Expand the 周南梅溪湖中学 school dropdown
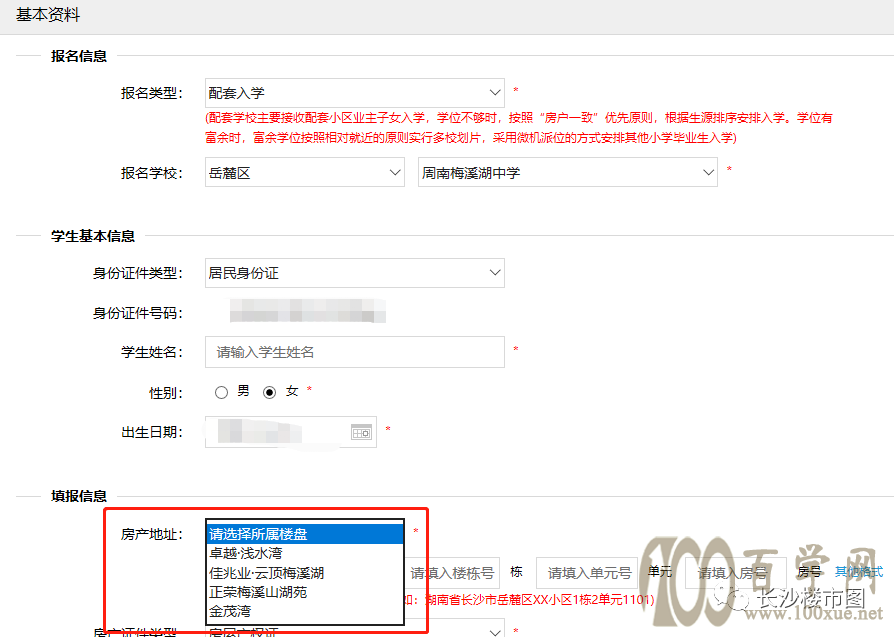The height and width of the screenshot is (637, 894). [567, 172]
